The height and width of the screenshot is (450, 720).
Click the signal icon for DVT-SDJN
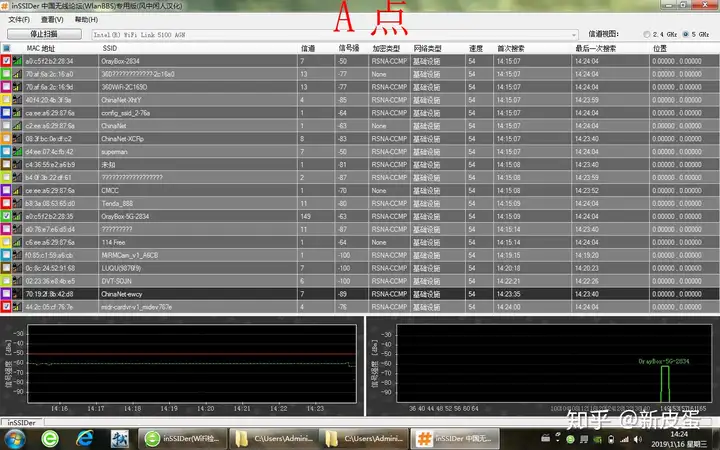(17, 281)
